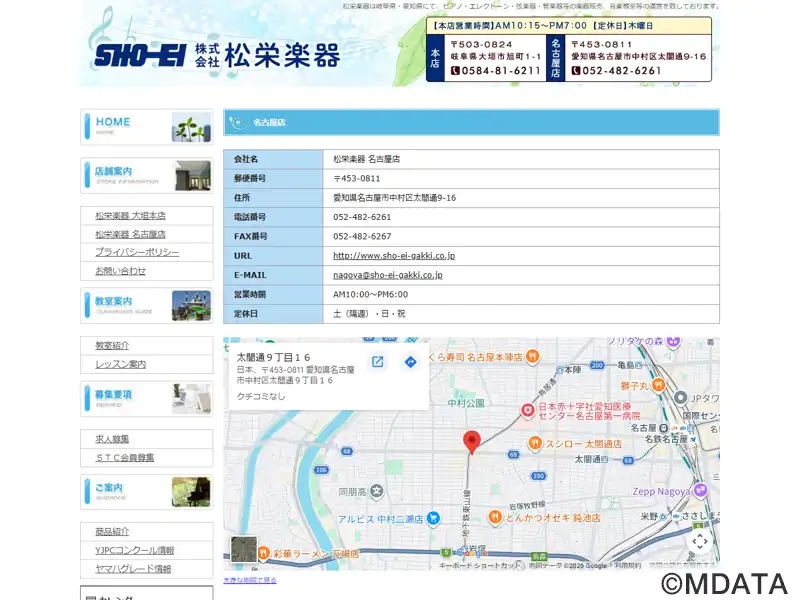Viewport: 800px width, 600px height.
Task: Click the red location pin on map
Action: click(472, 441)
